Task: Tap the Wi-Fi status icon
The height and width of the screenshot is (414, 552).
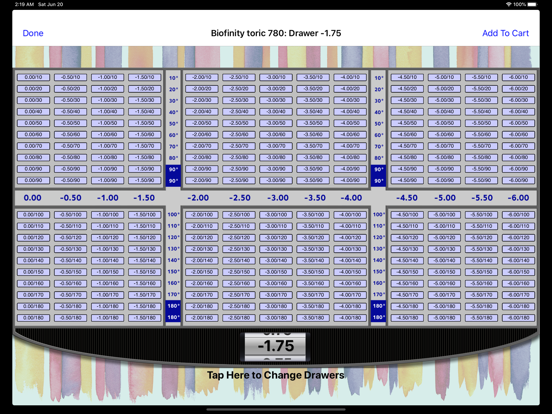Action: (508, 4)
